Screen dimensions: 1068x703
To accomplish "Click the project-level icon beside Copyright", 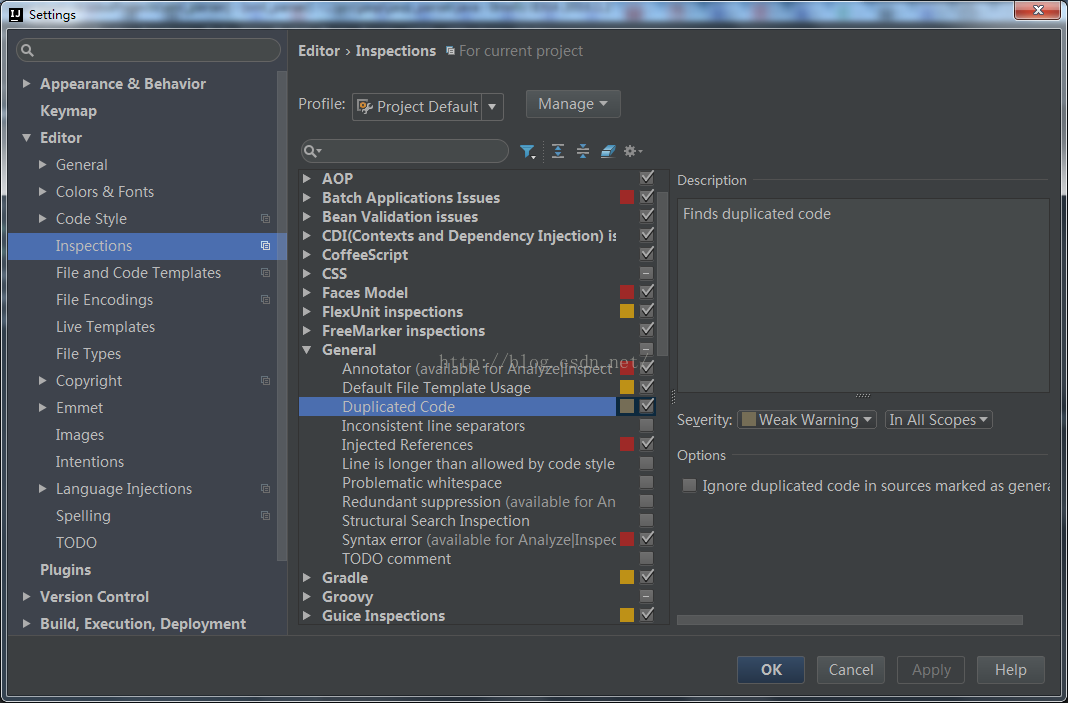I will tap(266, 381).
